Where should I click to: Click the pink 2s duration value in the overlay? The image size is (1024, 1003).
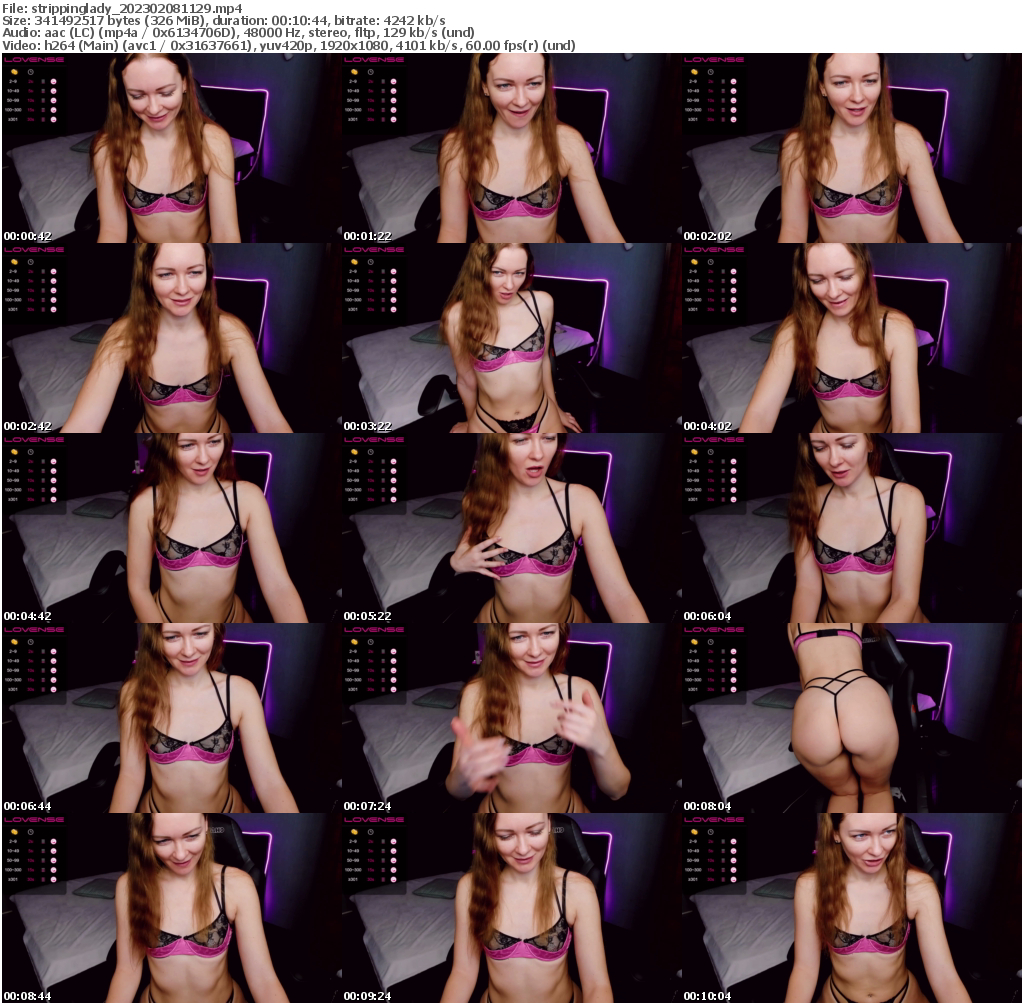pos(31,81)
